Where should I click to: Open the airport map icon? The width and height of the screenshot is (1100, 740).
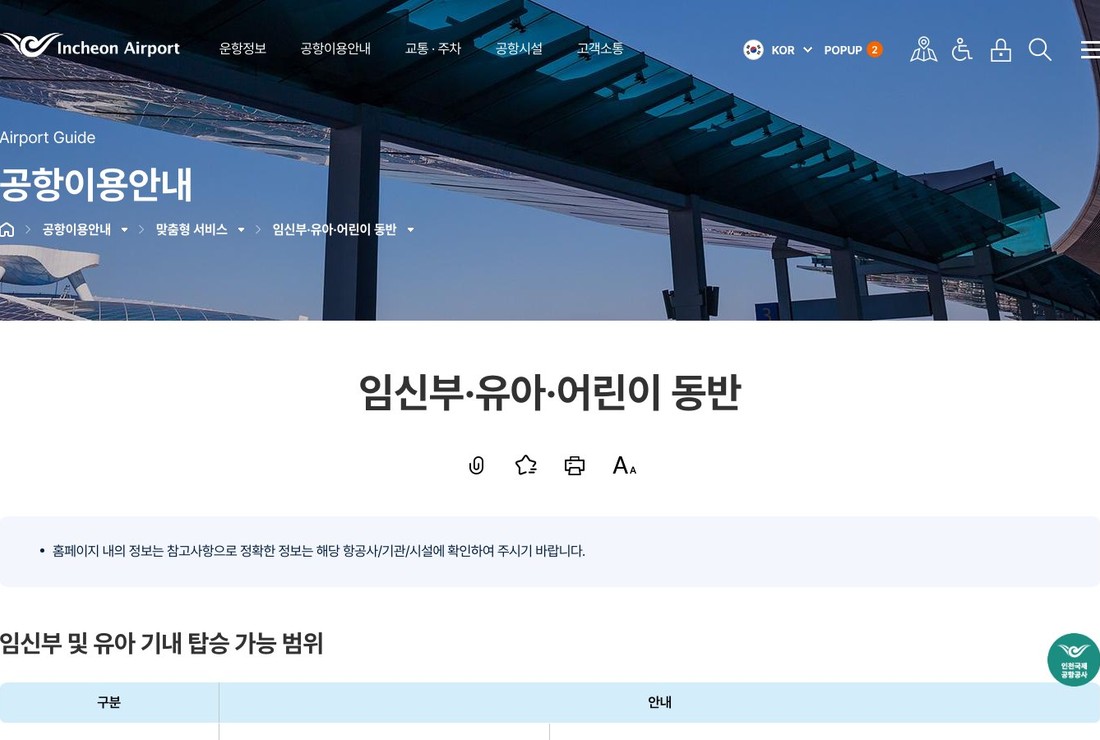[x=923, y=50]
